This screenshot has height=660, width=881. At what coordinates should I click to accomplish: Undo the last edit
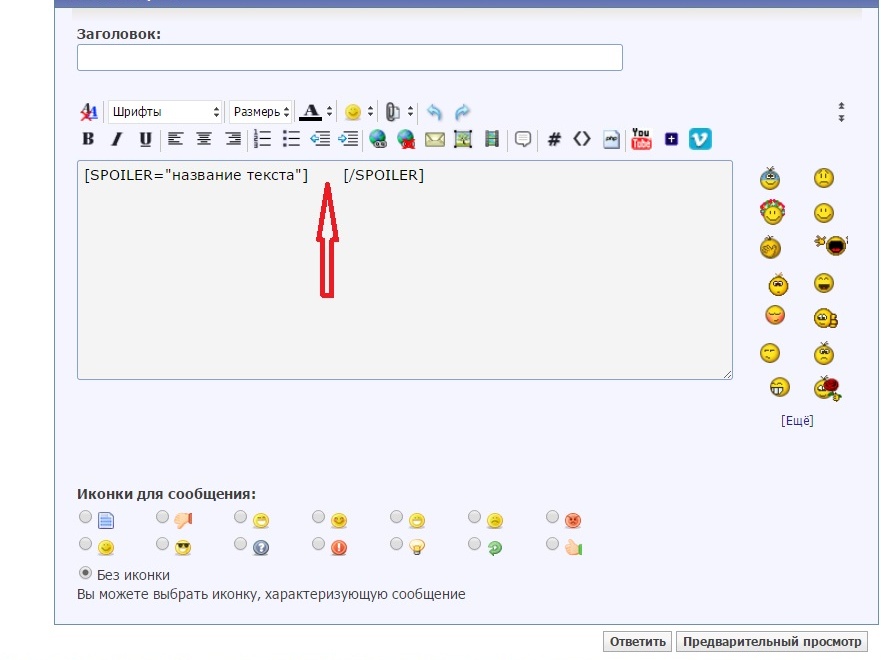[434, 112]
